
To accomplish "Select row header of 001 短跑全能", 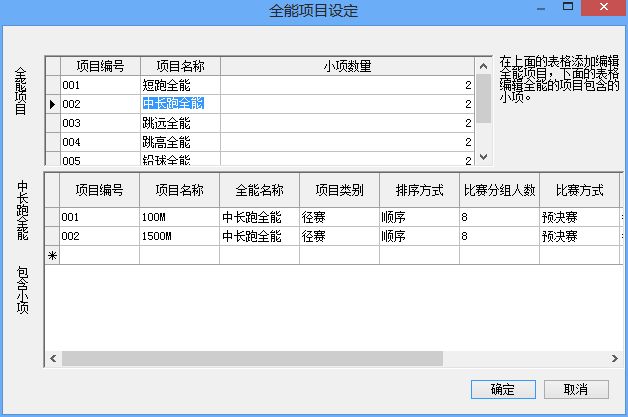I will pos(53,85).
